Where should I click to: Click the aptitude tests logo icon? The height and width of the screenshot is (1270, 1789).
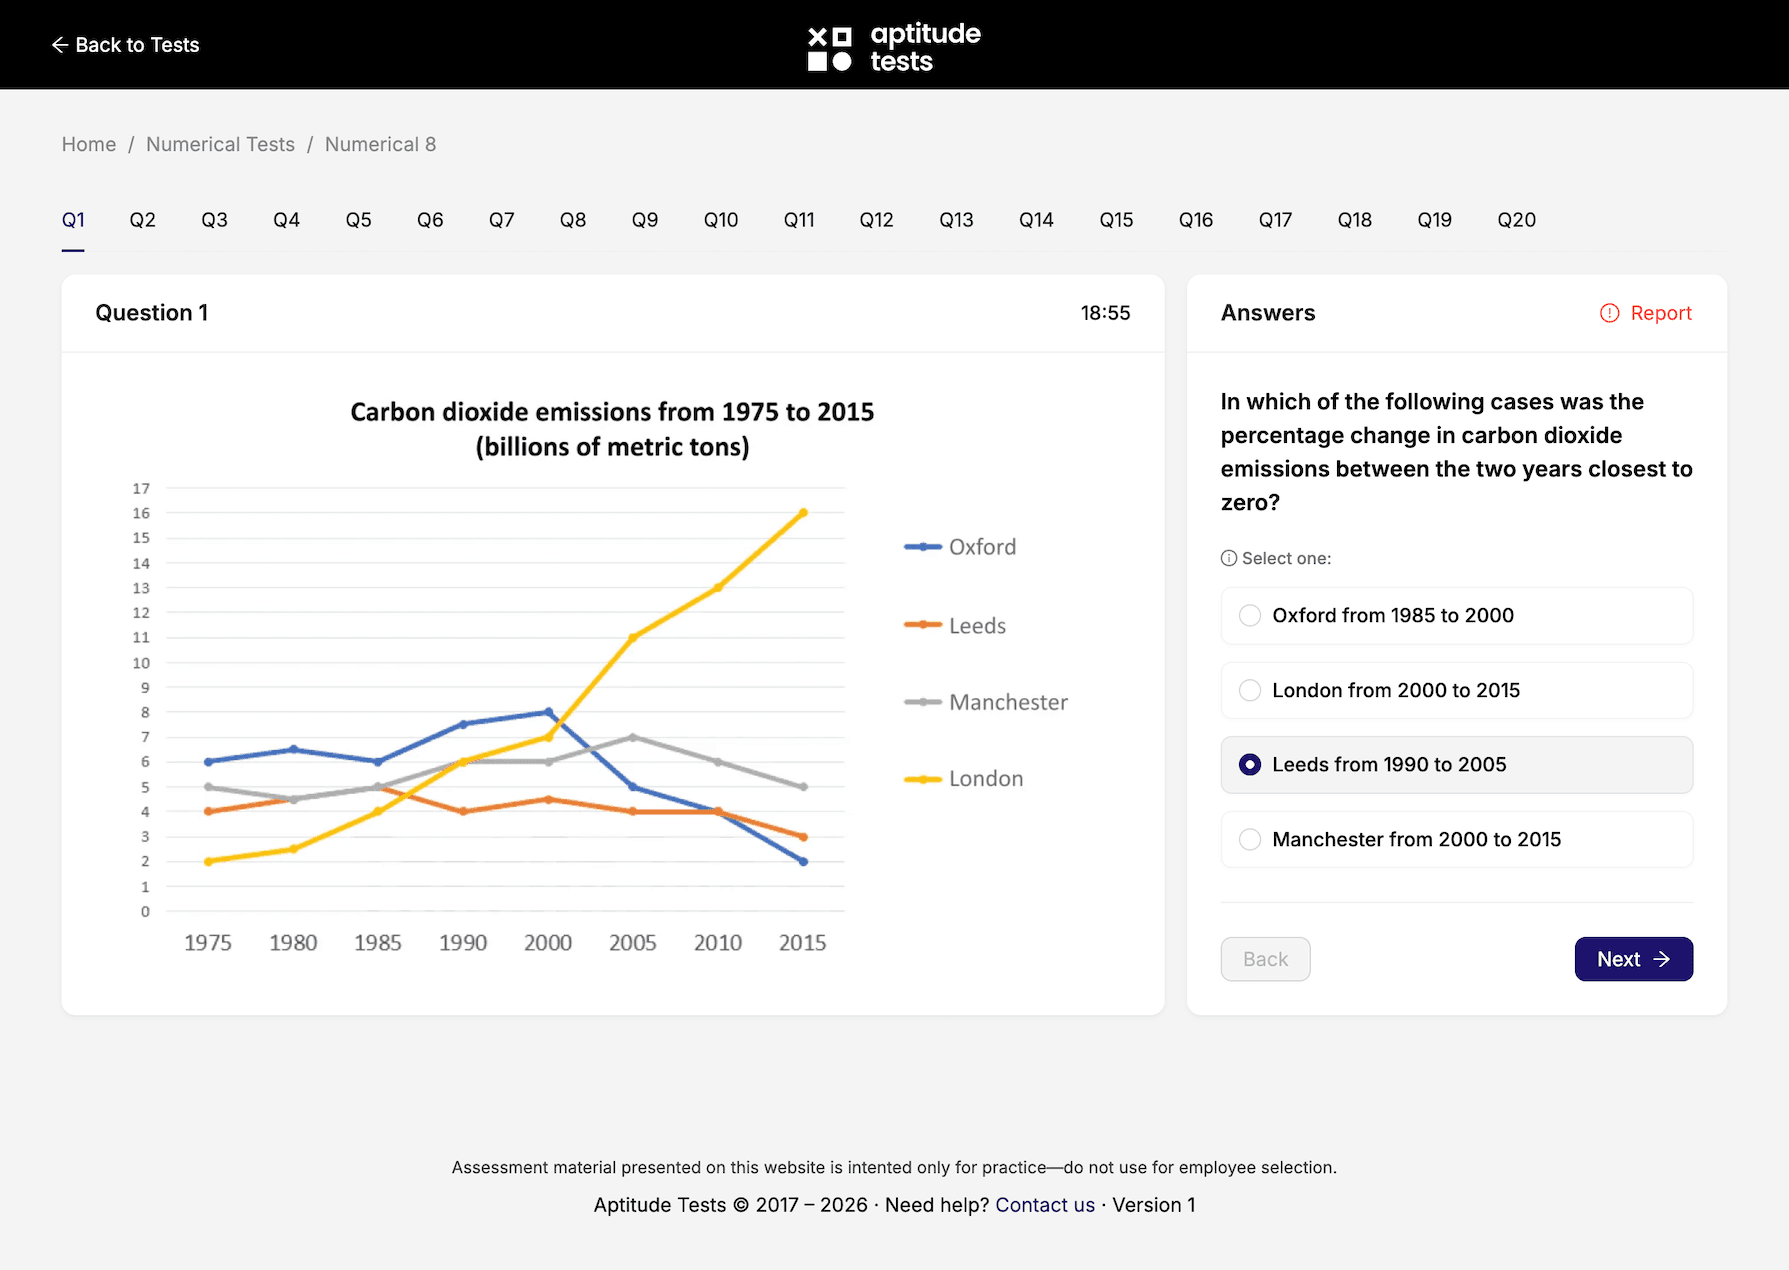coord(830,49)
